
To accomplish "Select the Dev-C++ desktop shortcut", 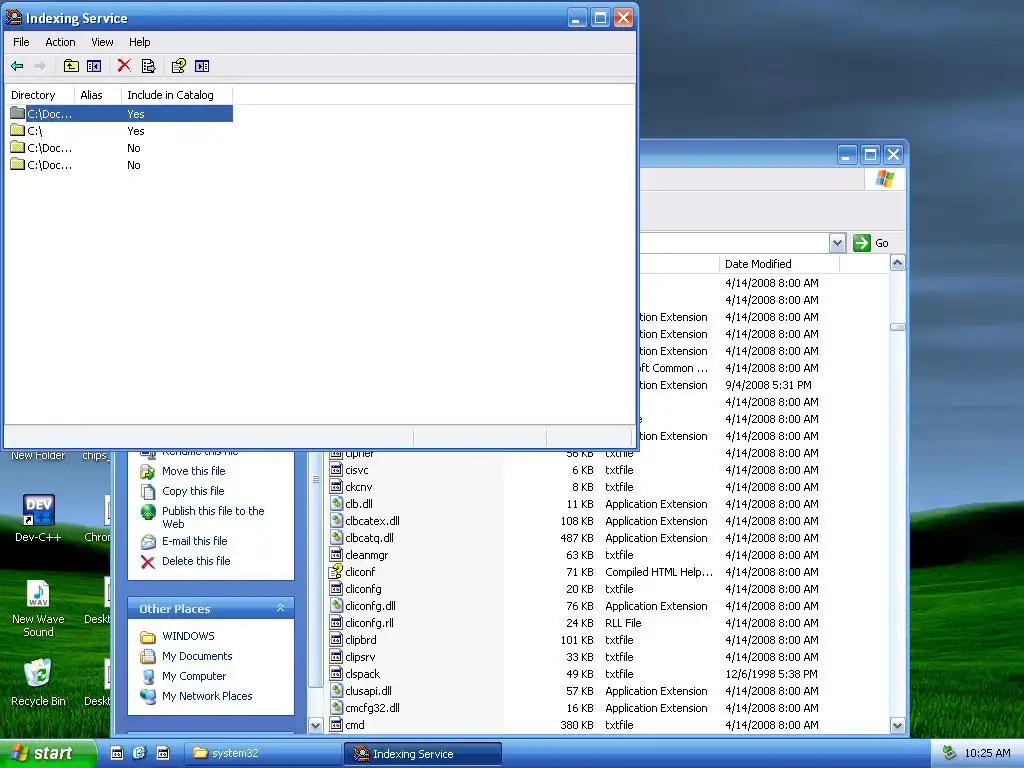I will [38, 518].
